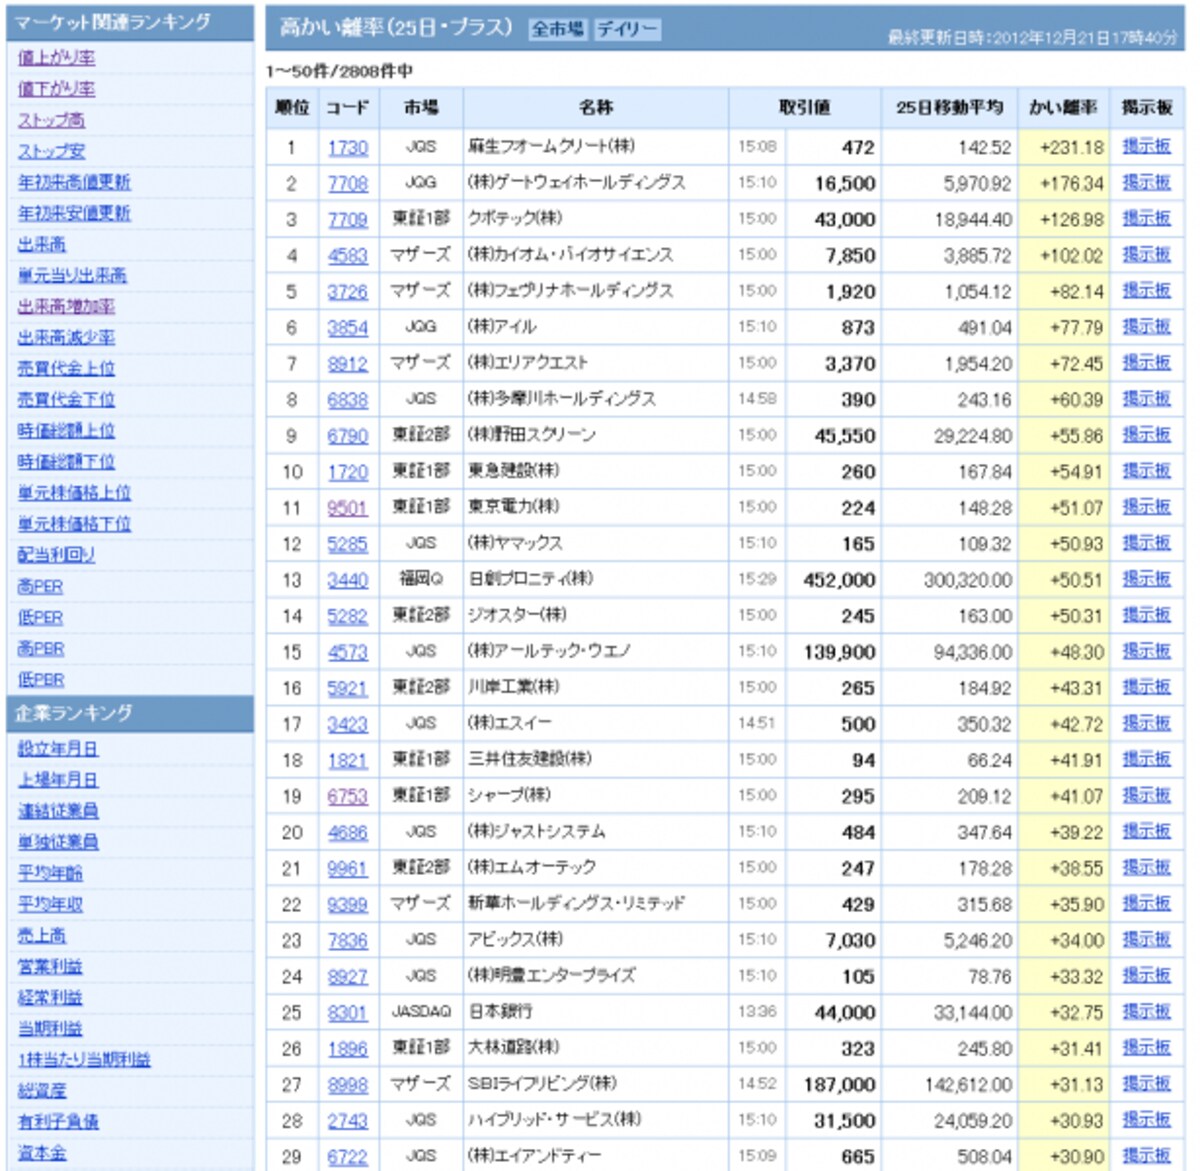Open 売上高 company ranking link
This screenshot has height=1171, width=1200.
(x=41, y=936)
